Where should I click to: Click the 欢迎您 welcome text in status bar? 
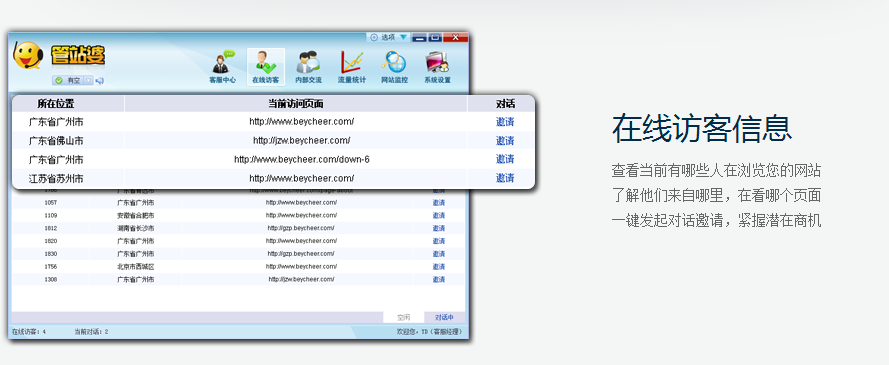point(430,332)
